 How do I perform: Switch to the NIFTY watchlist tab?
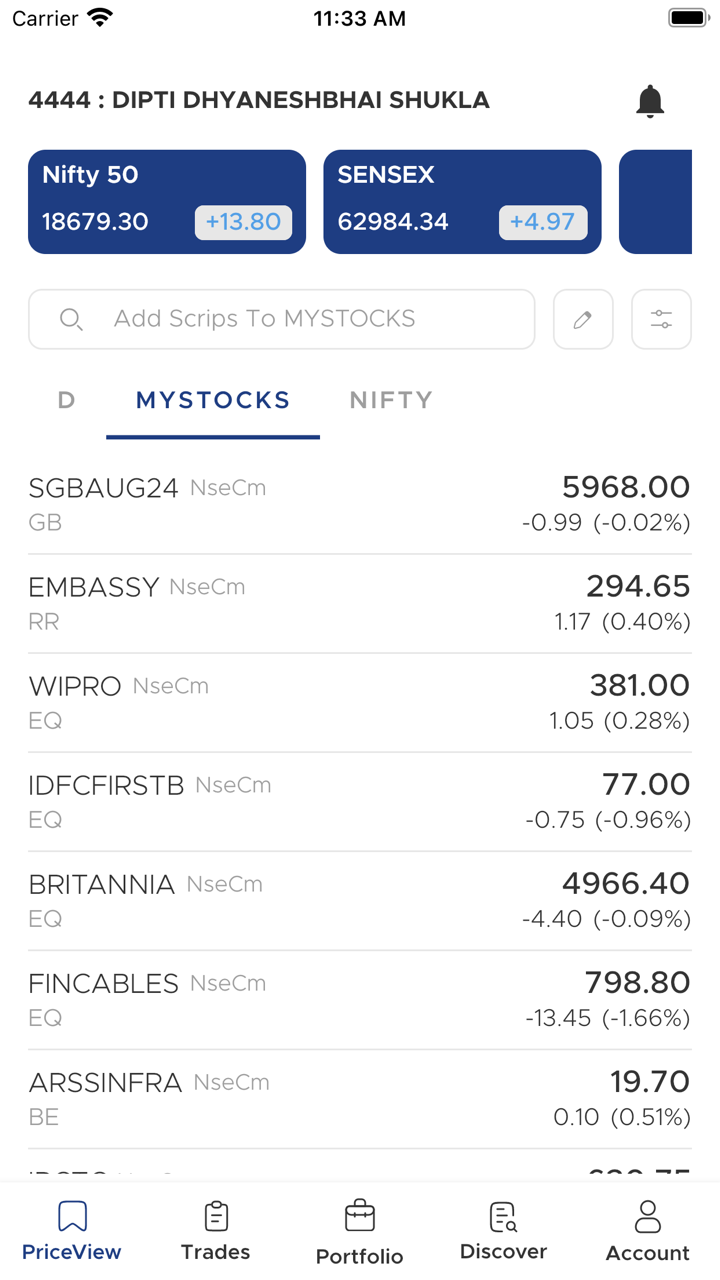click(391, 401)
